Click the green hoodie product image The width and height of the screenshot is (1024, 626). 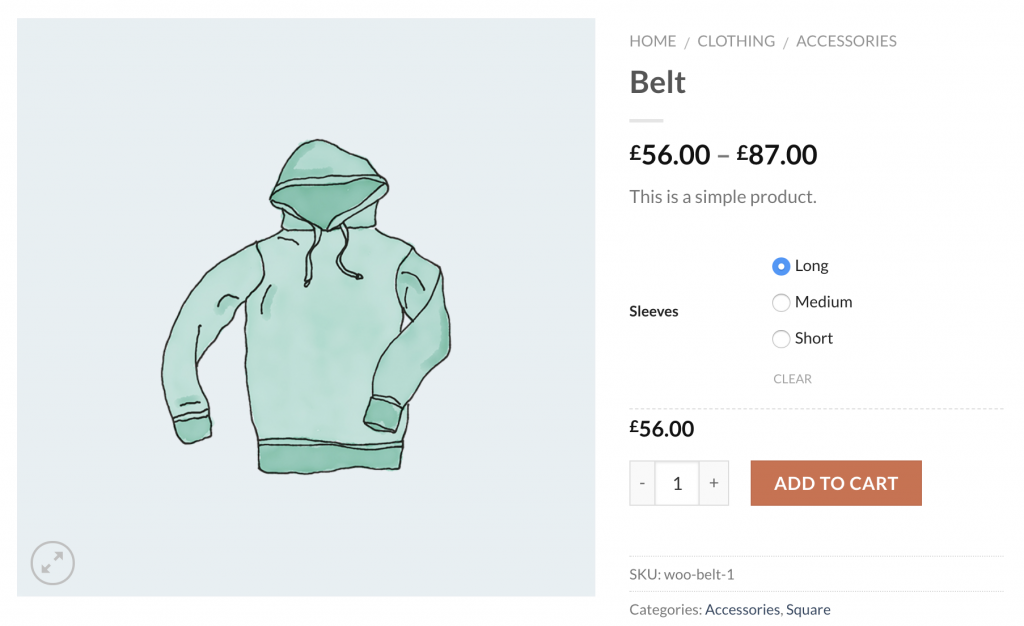click(306, 307)
